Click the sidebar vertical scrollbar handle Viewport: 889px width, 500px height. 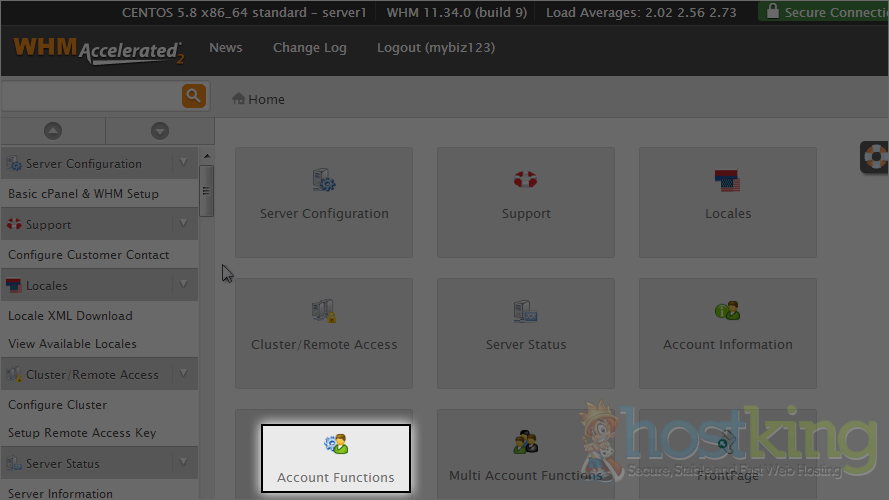point(206,190)
